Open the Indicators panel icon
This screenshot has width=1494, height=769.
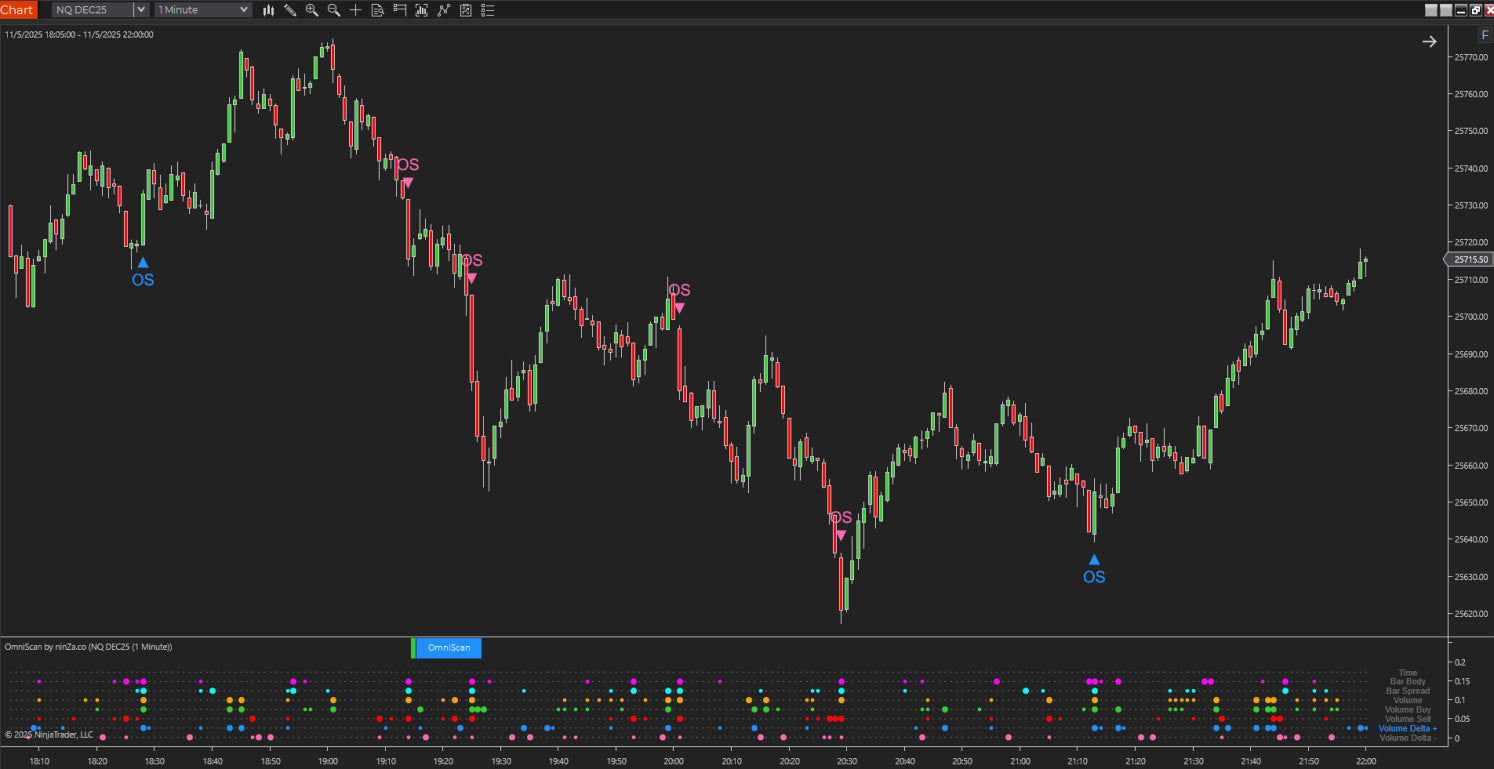[421, 10]
